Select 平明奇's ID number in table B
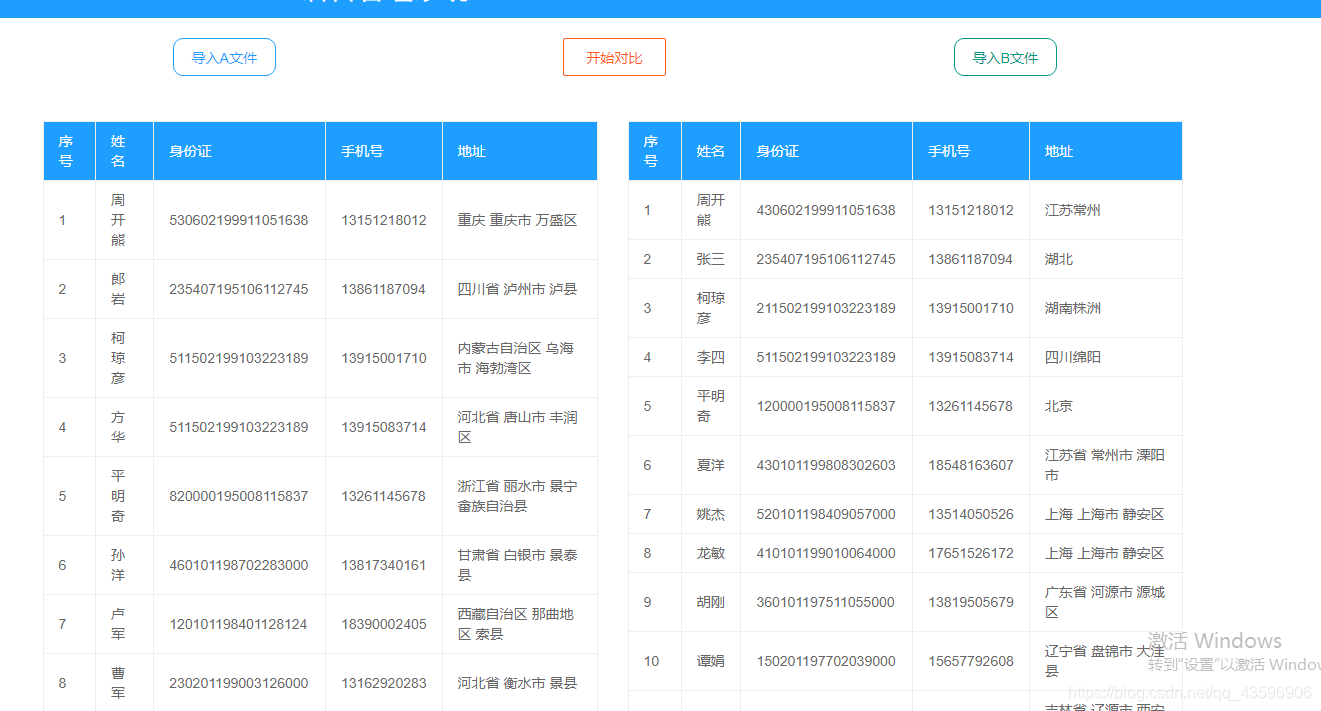Image resolution: width=1321 pixels, height=711 pixels. tap(825, 405)
